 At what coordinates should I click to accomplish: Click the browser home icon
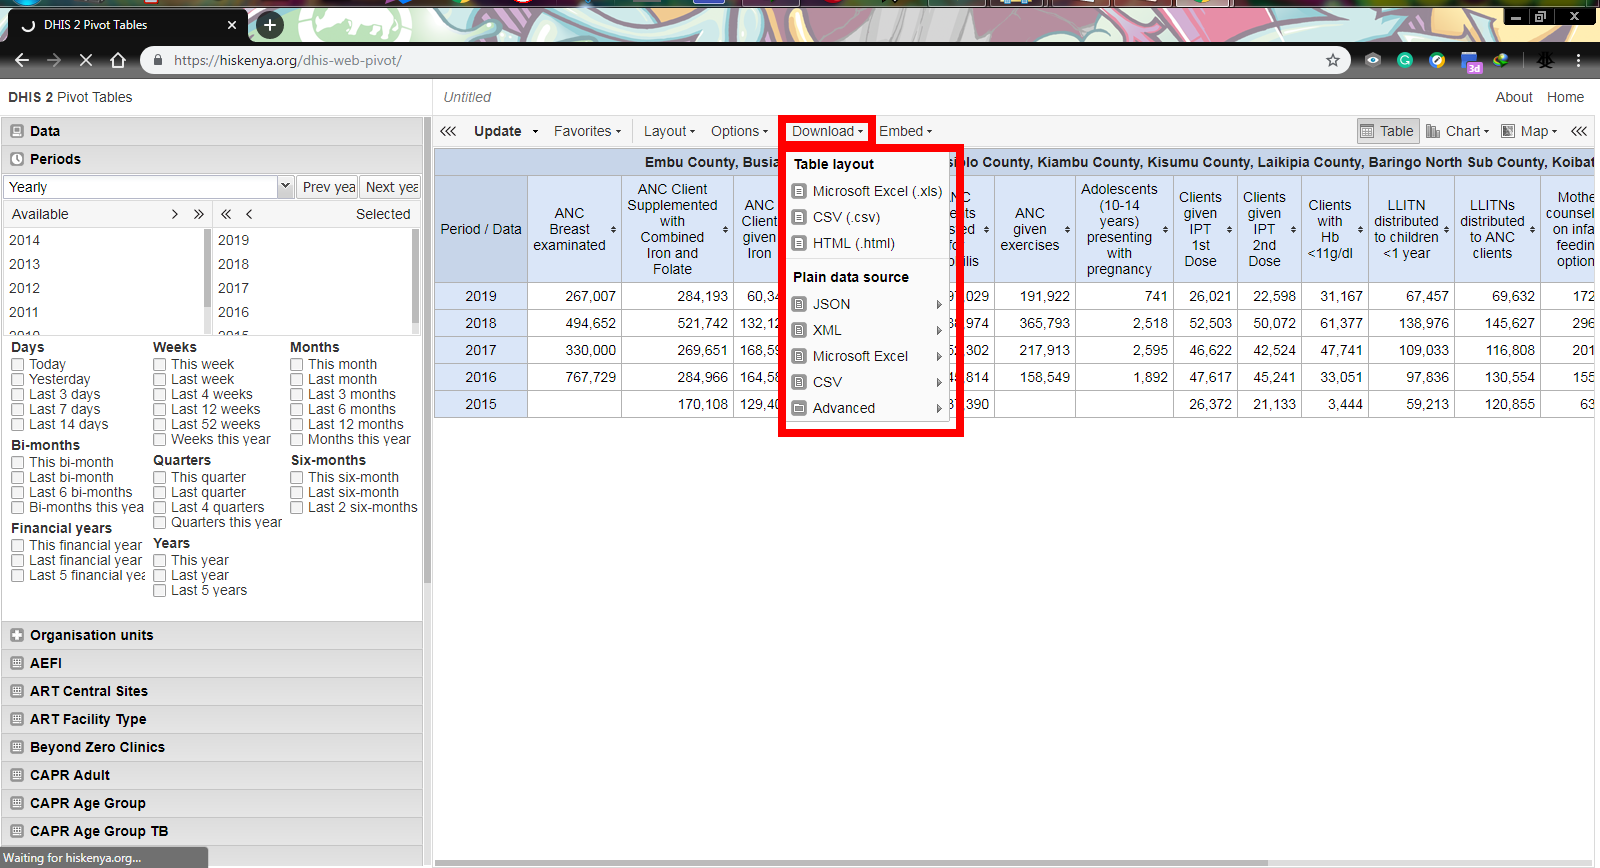tap(118, 60)
